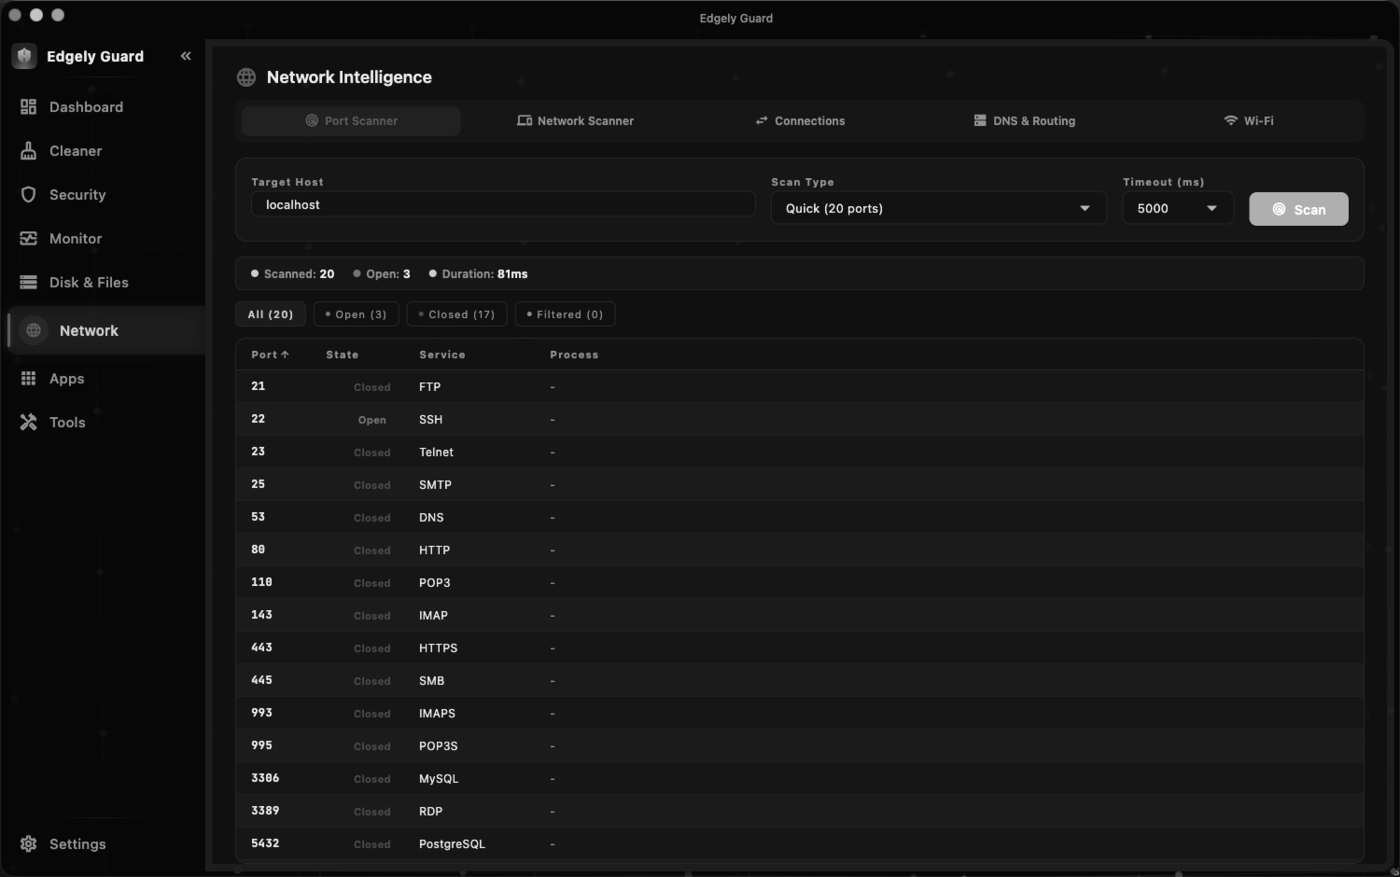Filter results to Open (3) ports
The width and height of the screenshot is (1400, 877).
click(356, 314)
